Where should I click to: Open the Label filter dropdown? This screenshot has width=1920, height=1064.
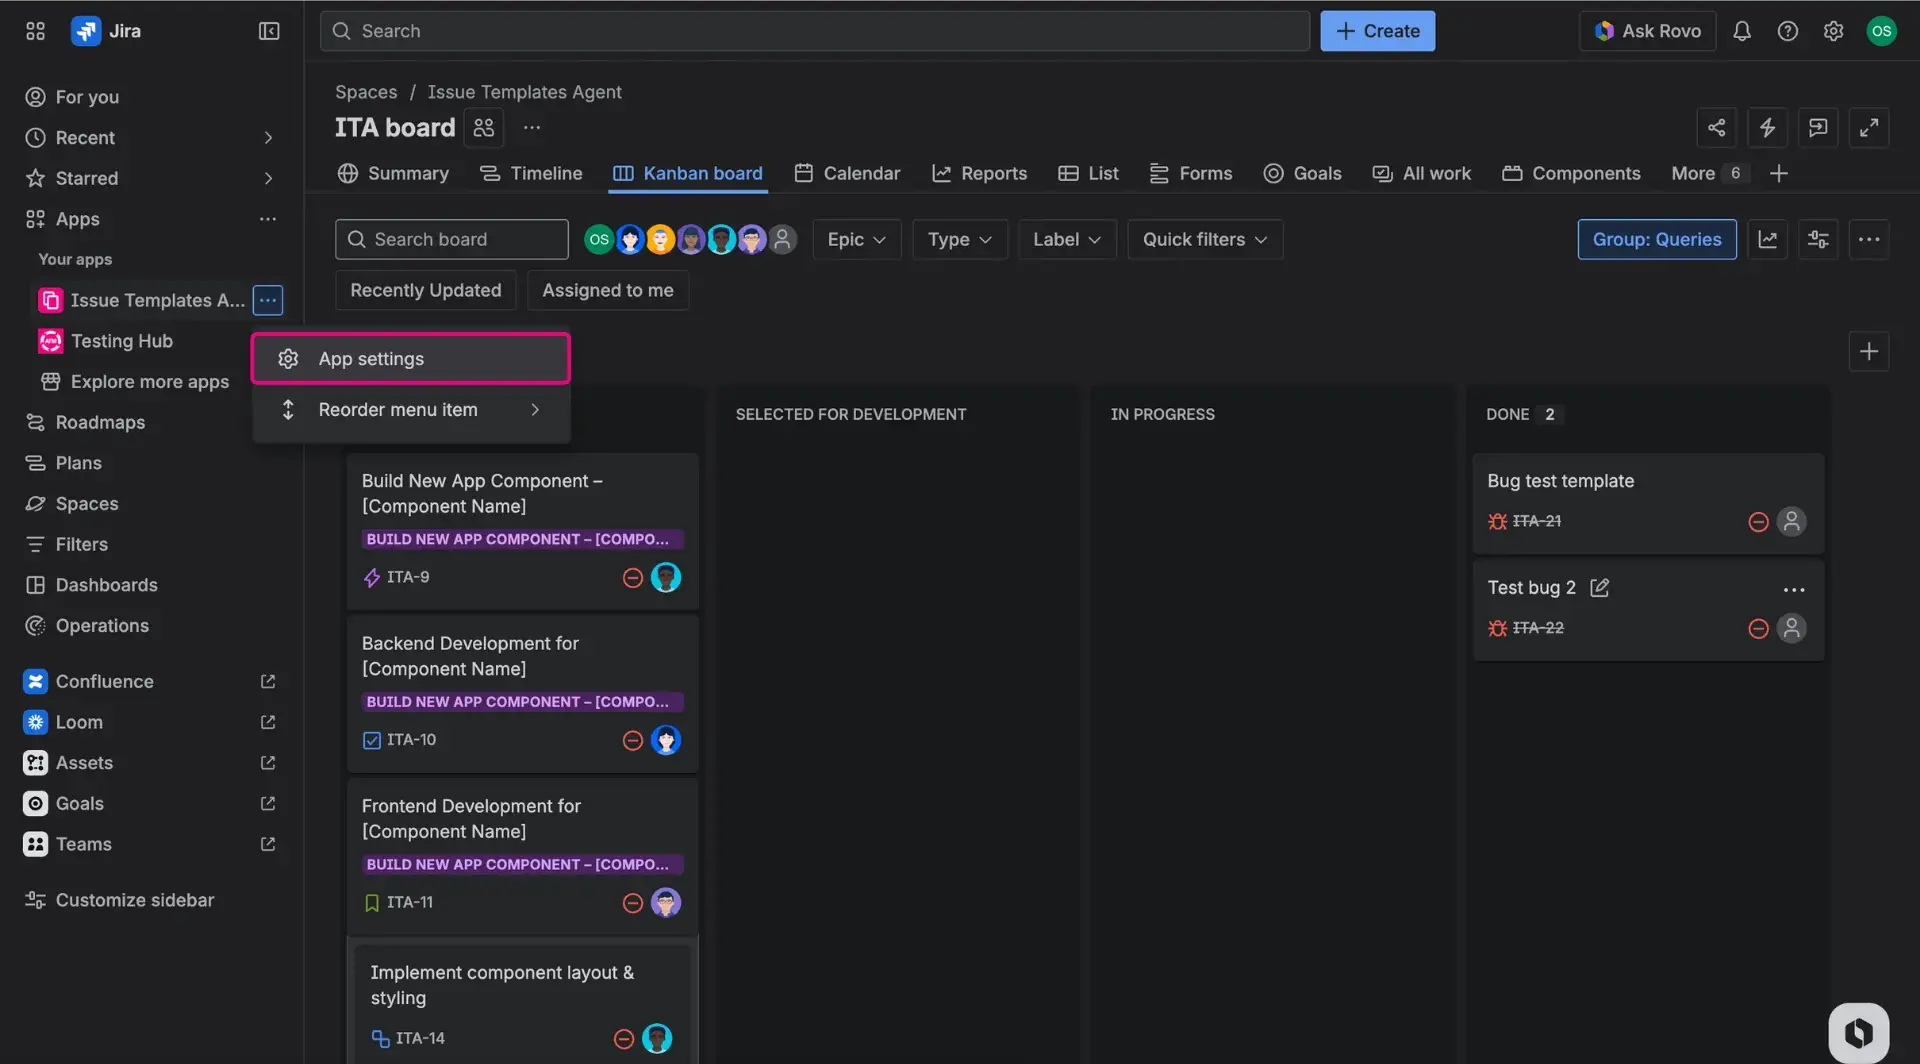point(1065,239)
